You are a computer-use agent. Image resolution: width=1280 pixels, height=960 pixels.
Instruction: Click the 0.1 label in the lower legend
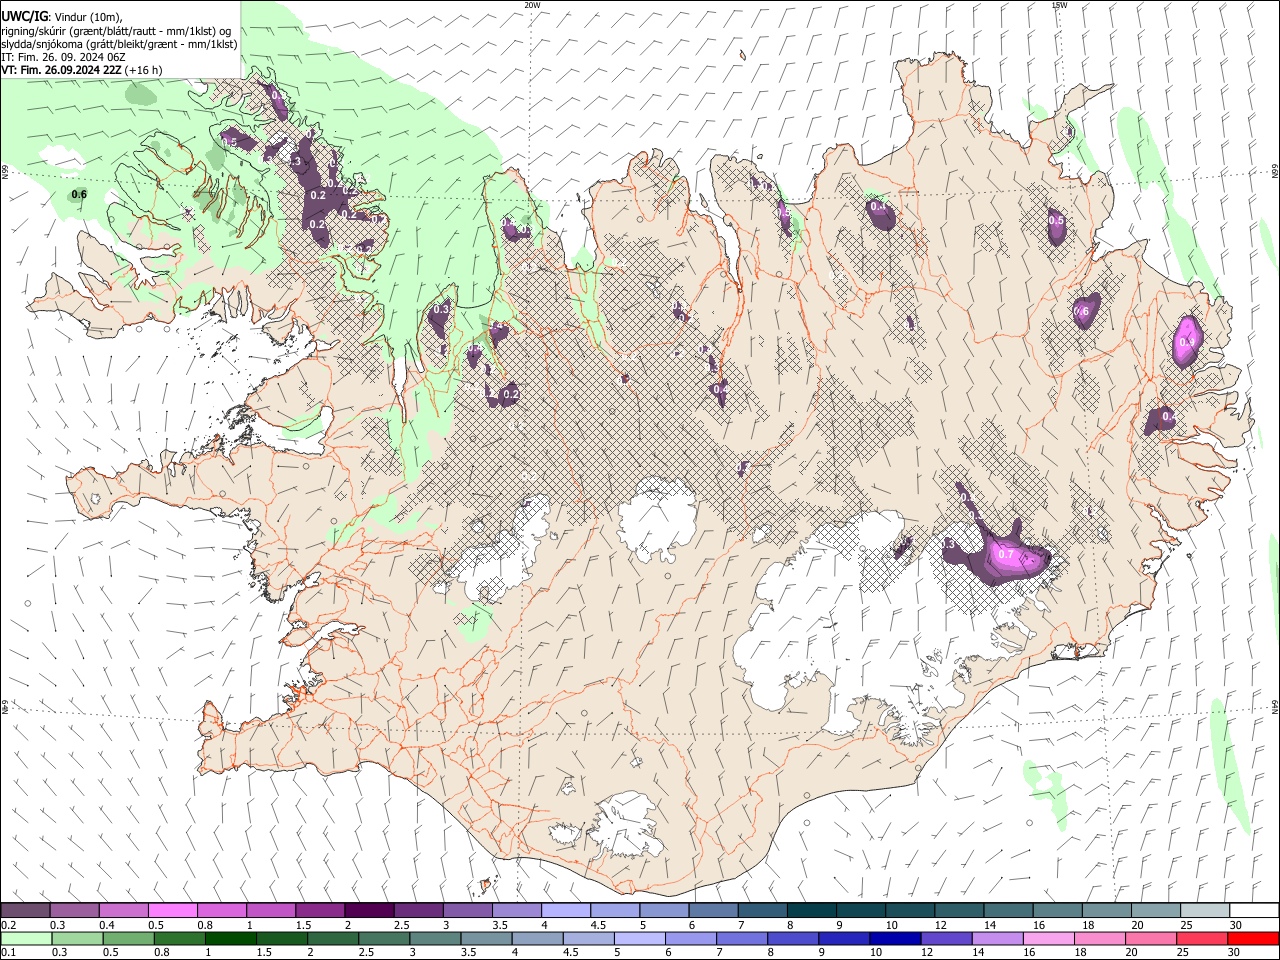pyautogui.click(x=8, y=953)
